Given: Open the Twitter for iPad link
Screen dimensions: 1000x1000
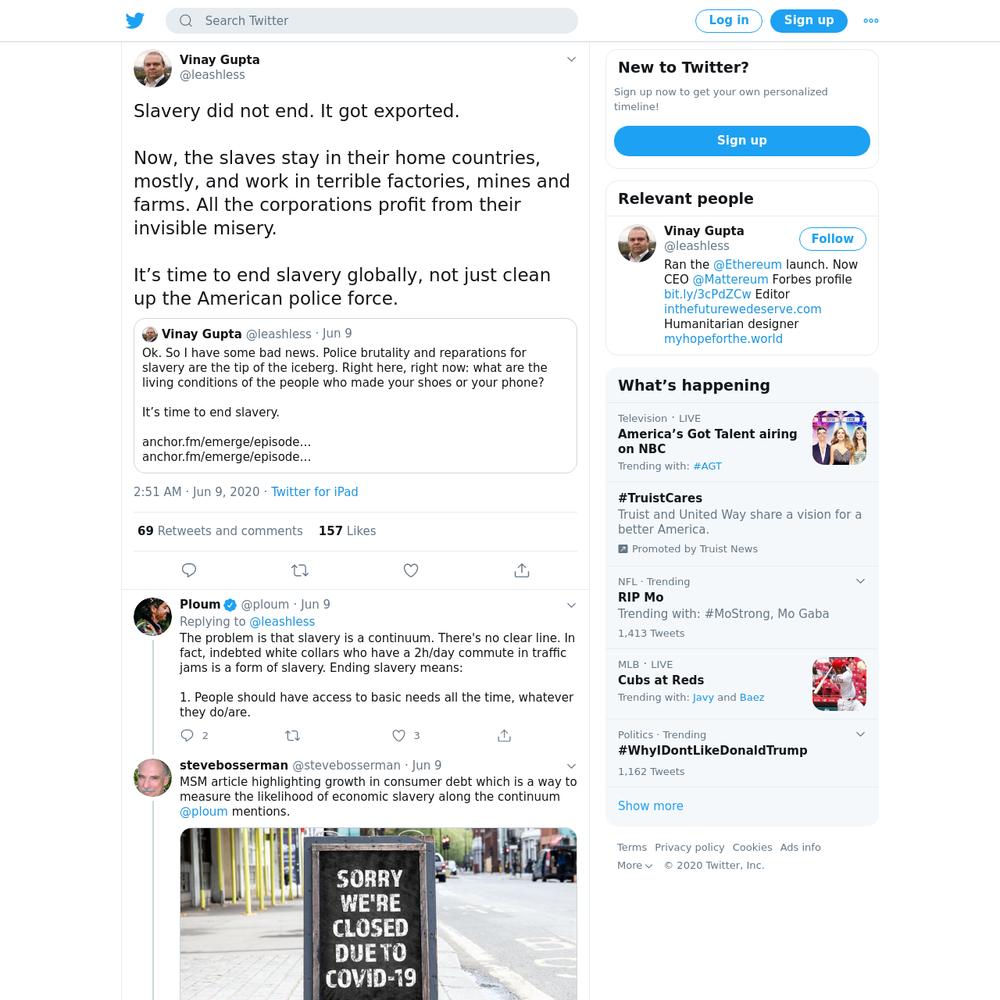Looking at the screenshot, I should tap(314, 492).
